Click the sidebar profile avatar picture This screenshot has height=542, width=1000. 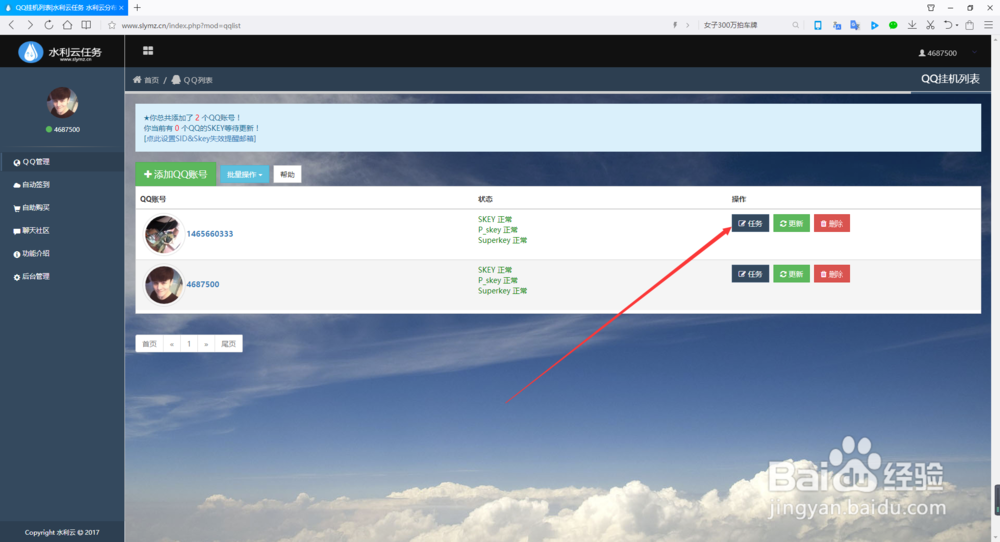coord(62,102)
